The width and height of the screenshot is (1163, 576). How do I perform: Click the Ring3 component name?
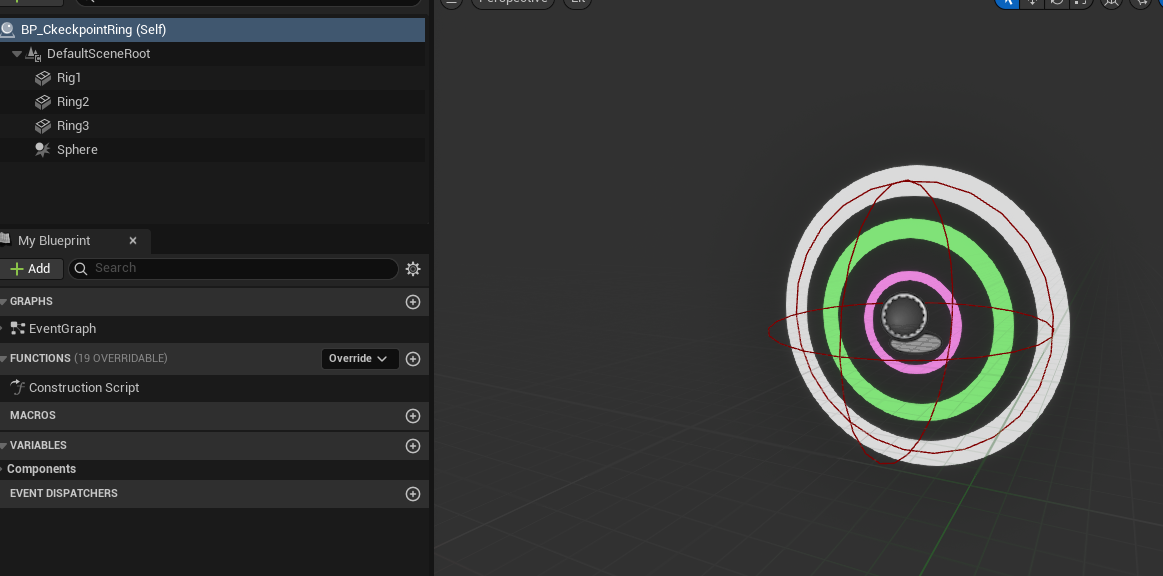tap(73, 126)
